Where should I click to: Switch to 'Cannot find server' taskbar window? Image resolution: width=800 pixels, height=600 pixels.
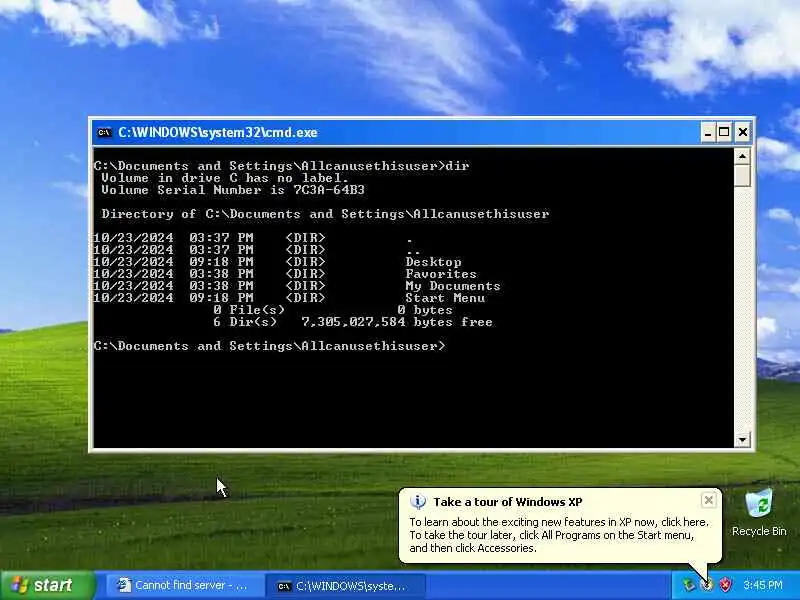(184, 586)
